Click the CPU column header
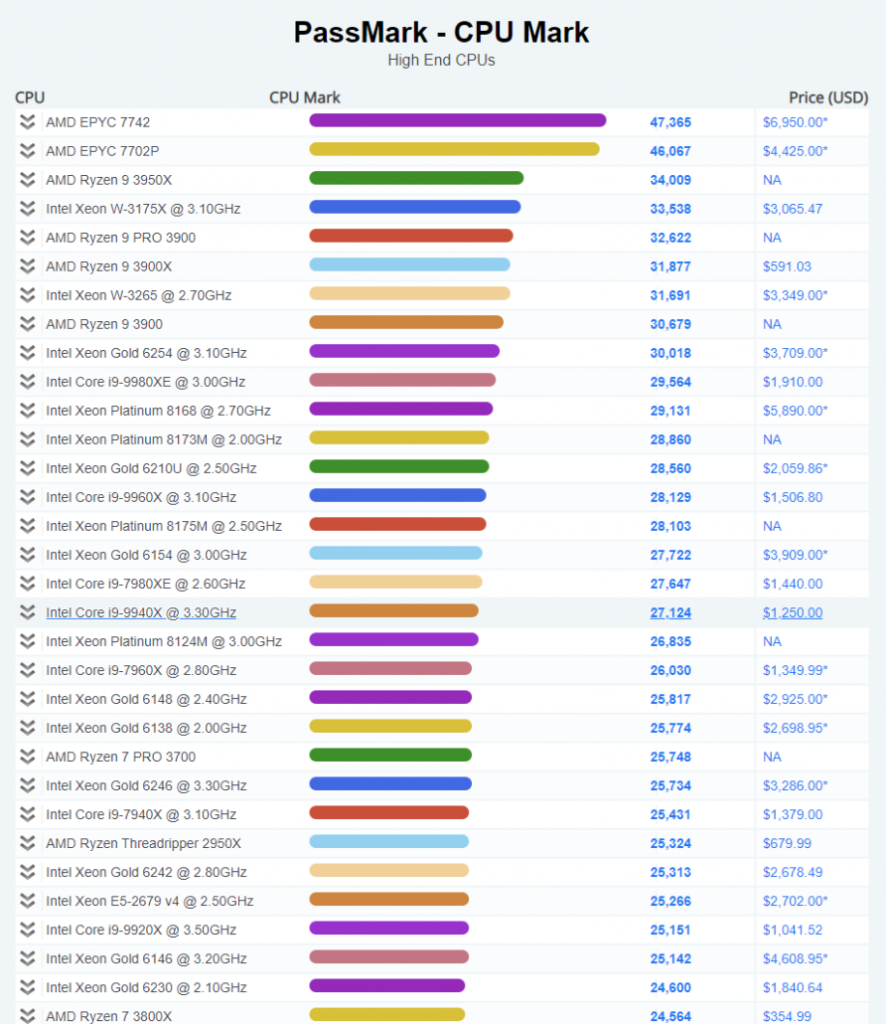886x1024 pixels. (30, 97)
